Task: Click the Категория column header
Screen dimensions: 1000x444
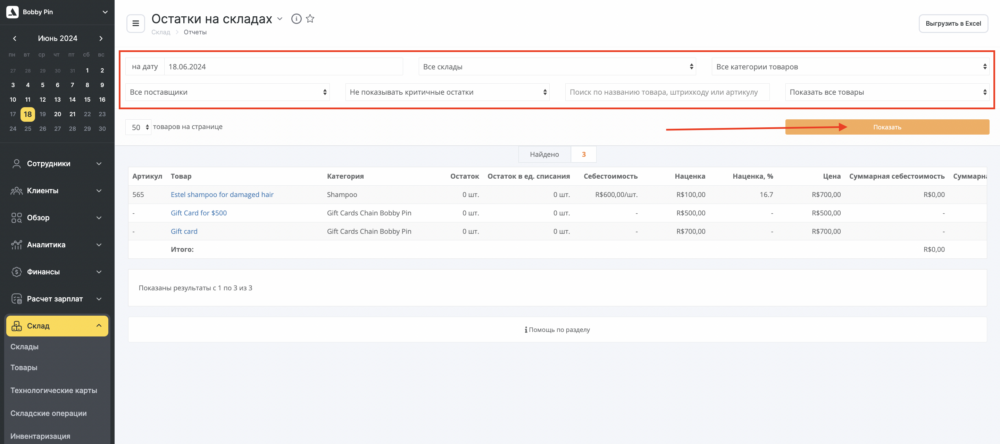Action: click(345, 176)
